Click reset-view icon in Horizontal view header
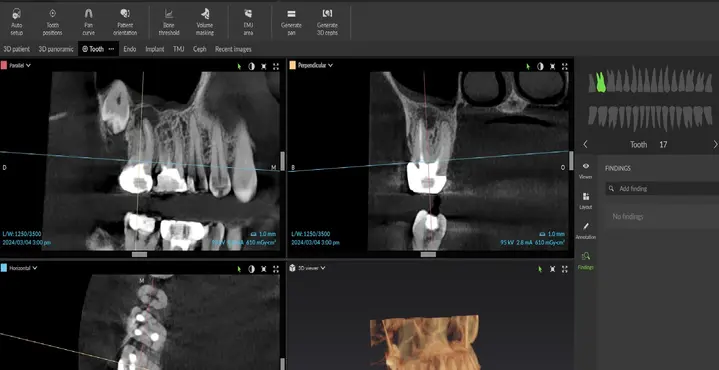Screen dimensions: 719x370 [x=264, y=269]
